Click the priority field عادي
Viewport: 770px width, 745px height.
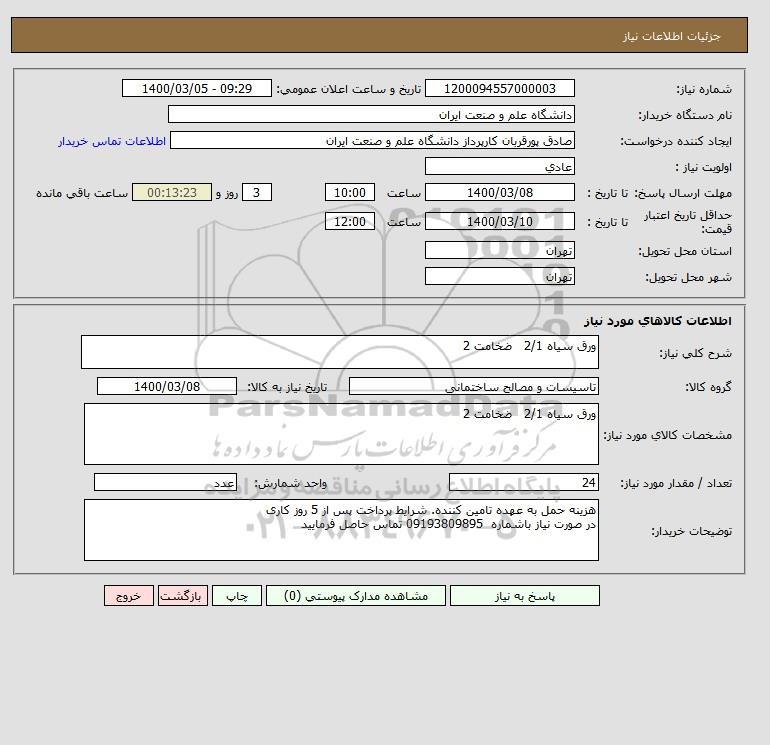499,166
